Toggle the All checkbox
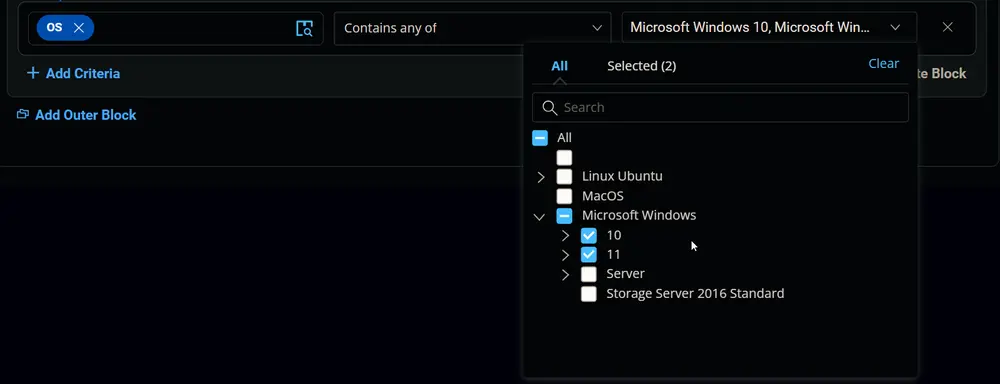Screen dimensions: 1000x384 pos(540,138)
